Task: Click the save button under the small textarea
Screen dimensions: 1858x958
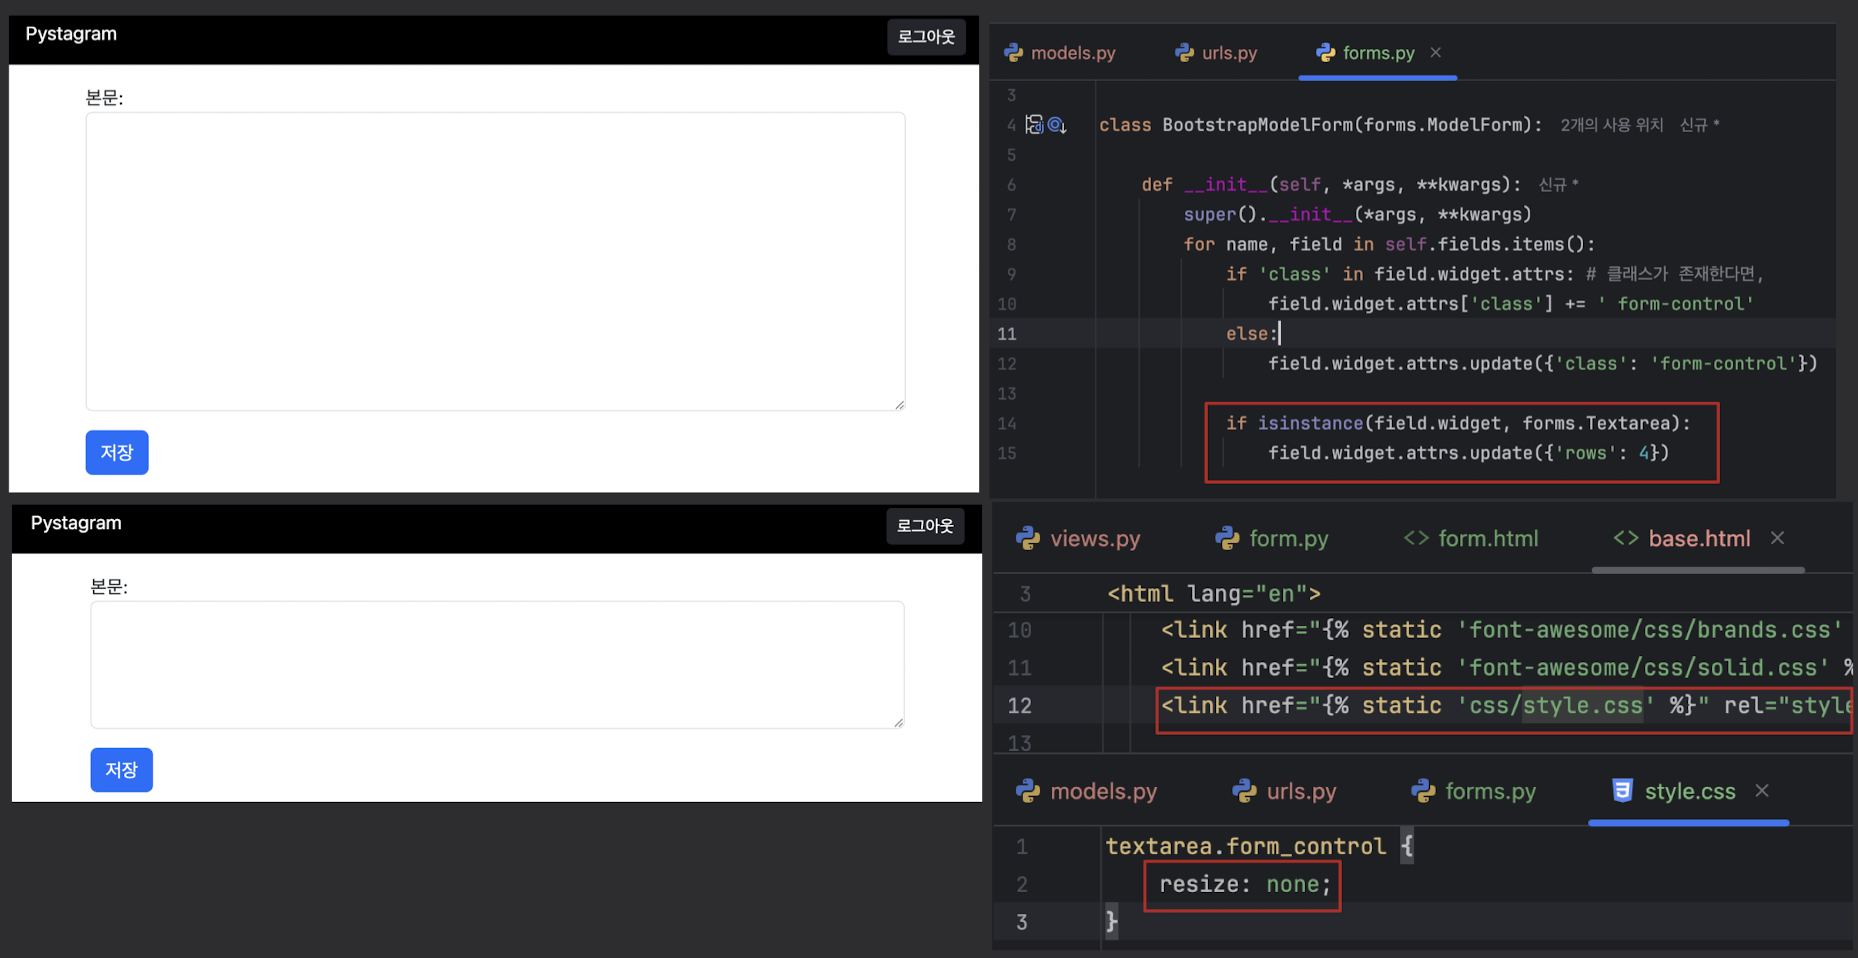Action: (x=121, y=770)
